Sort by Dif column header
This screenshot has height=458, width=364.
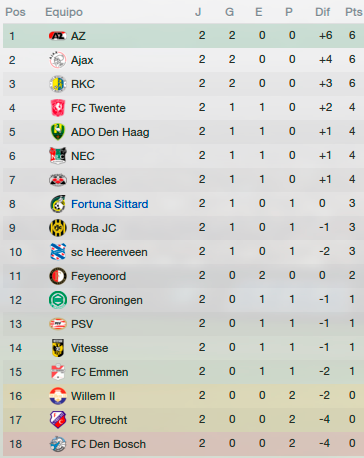[322, 12]
